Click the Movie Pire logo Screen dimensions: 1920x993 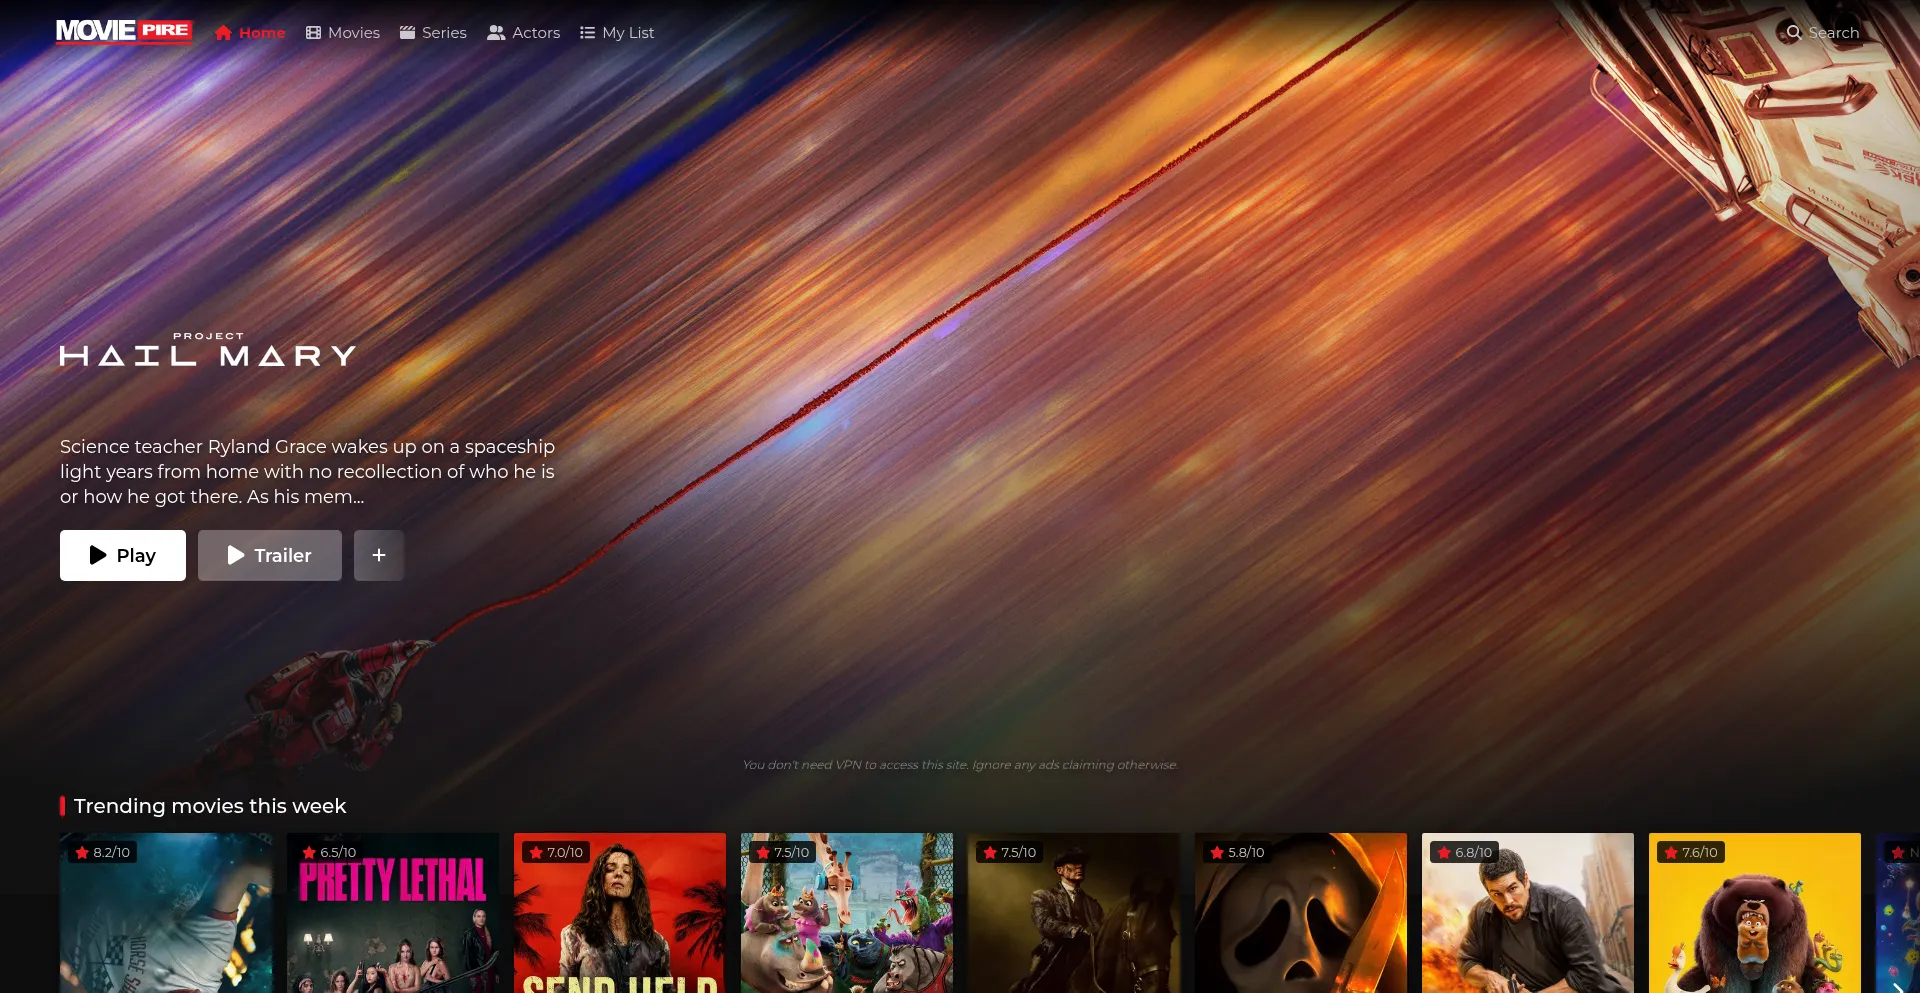[124, 31]
